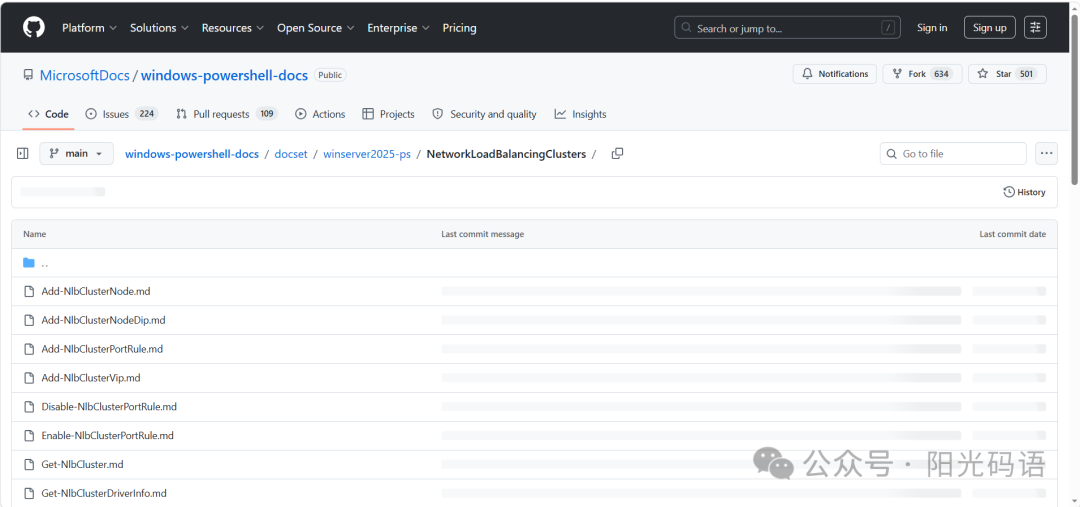Open the more options ellipsis button
1080x507 pixels.
pyautogui.click(x=1046, y=154)
